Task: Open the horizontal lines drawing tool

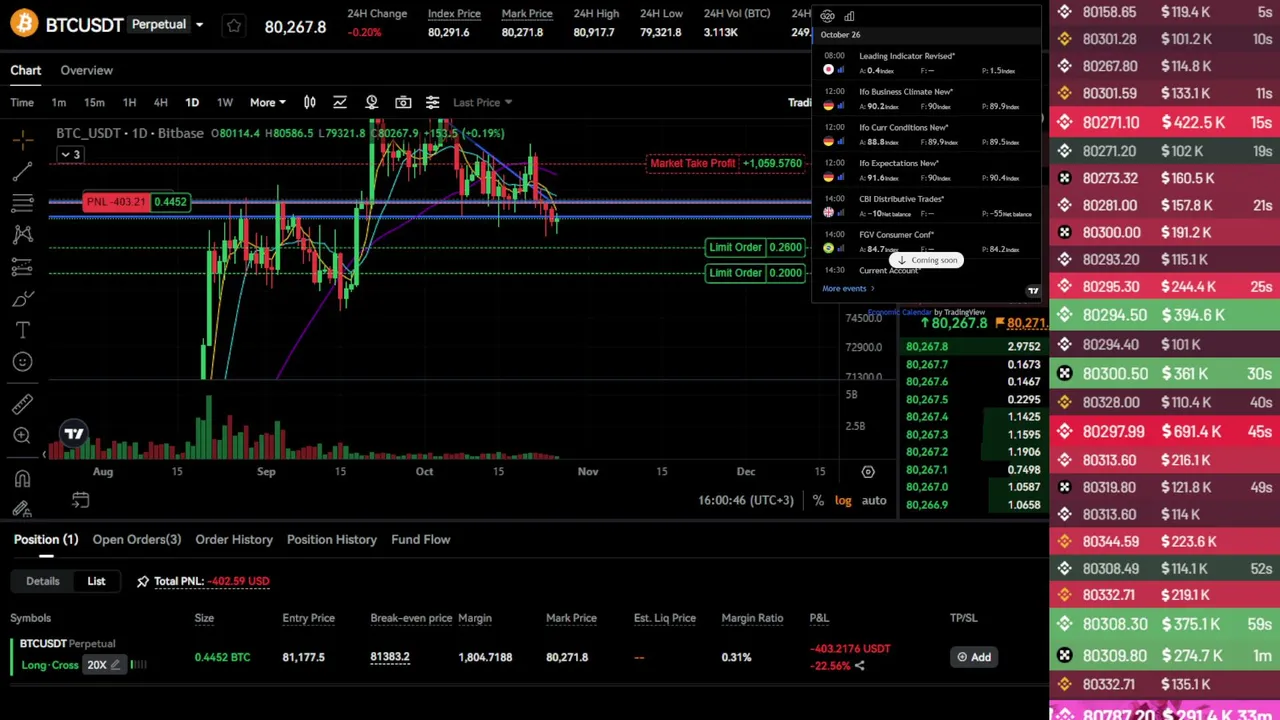Action: (x=23, y=203)
